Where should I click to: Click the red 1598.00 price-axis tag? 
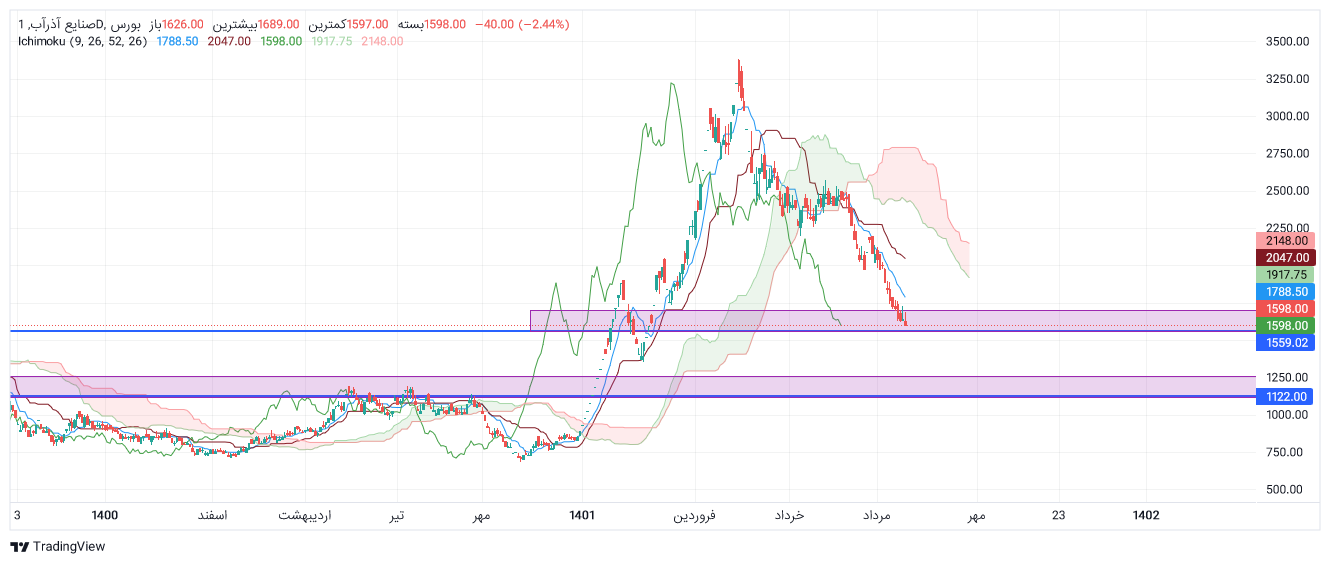pos(1285,308)
